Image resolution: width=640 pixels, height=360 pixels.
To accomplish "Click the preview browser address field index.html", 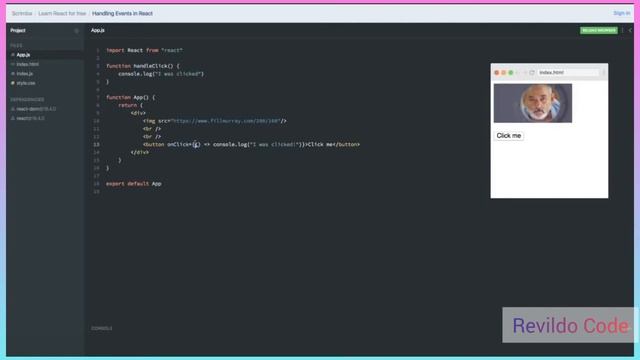I will coord(568,72).
